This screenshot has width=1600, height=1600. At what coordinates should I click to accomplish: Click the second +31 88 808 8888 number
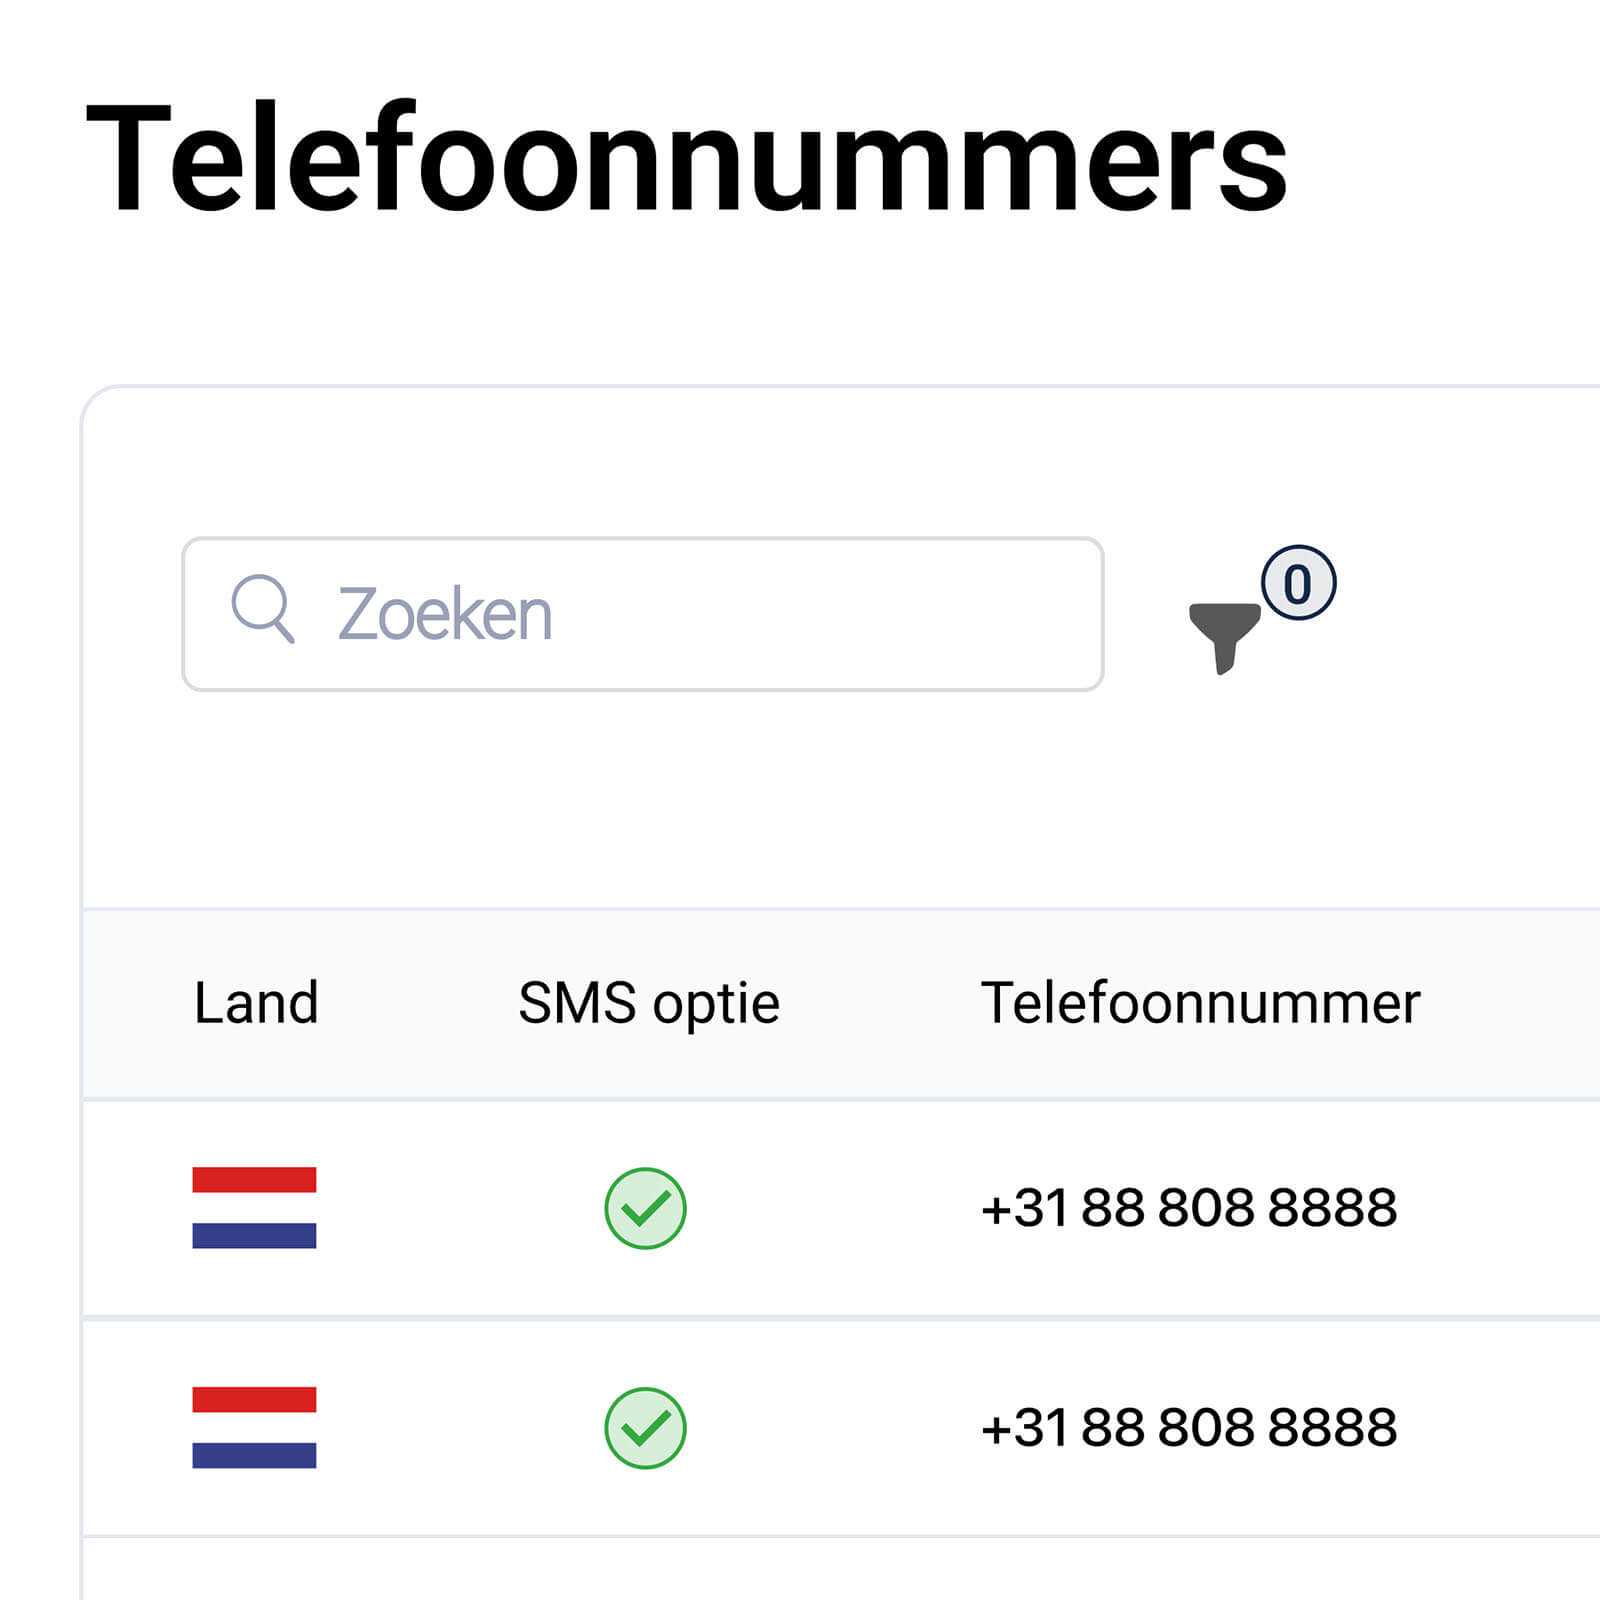1188,1428
